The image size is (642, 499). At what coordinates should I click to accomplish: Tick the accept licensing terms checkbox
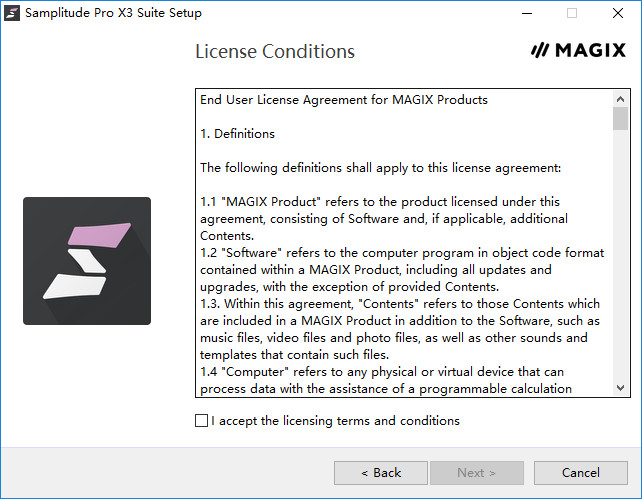coord(202,421)
